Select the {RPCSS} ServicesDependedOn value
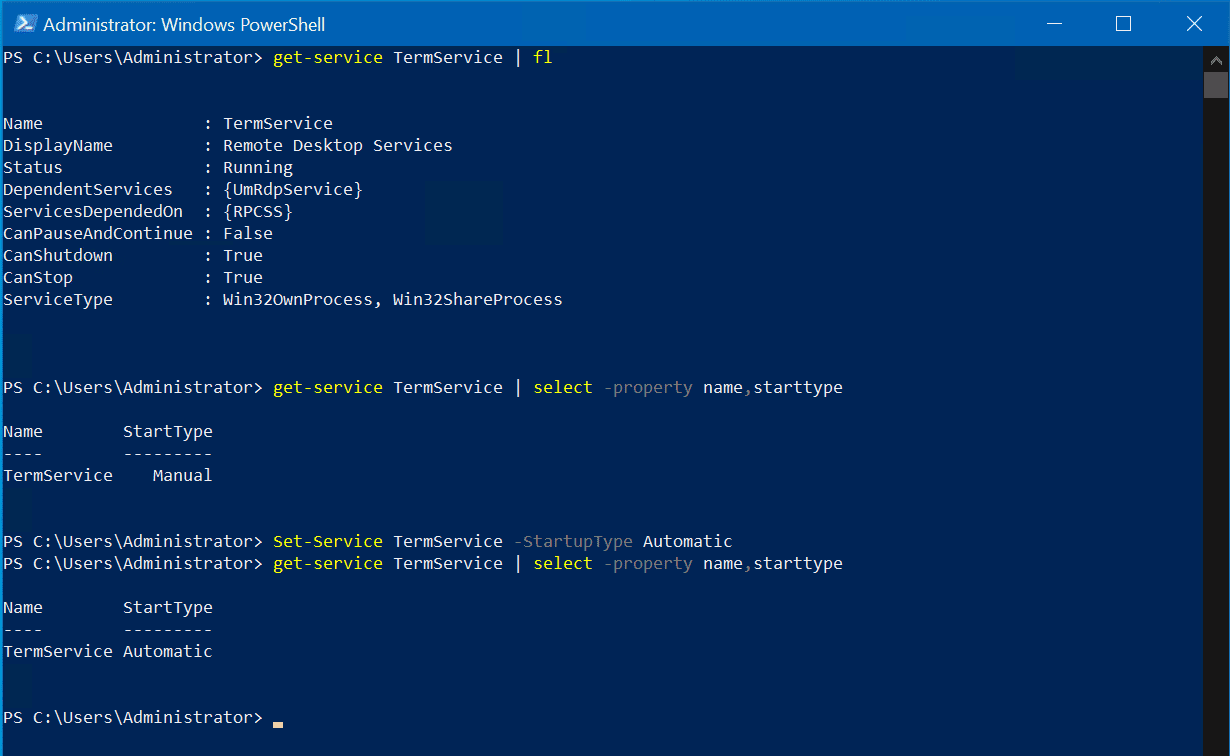Viewport: 1230px width, 756px height. [x=257, y=211]
